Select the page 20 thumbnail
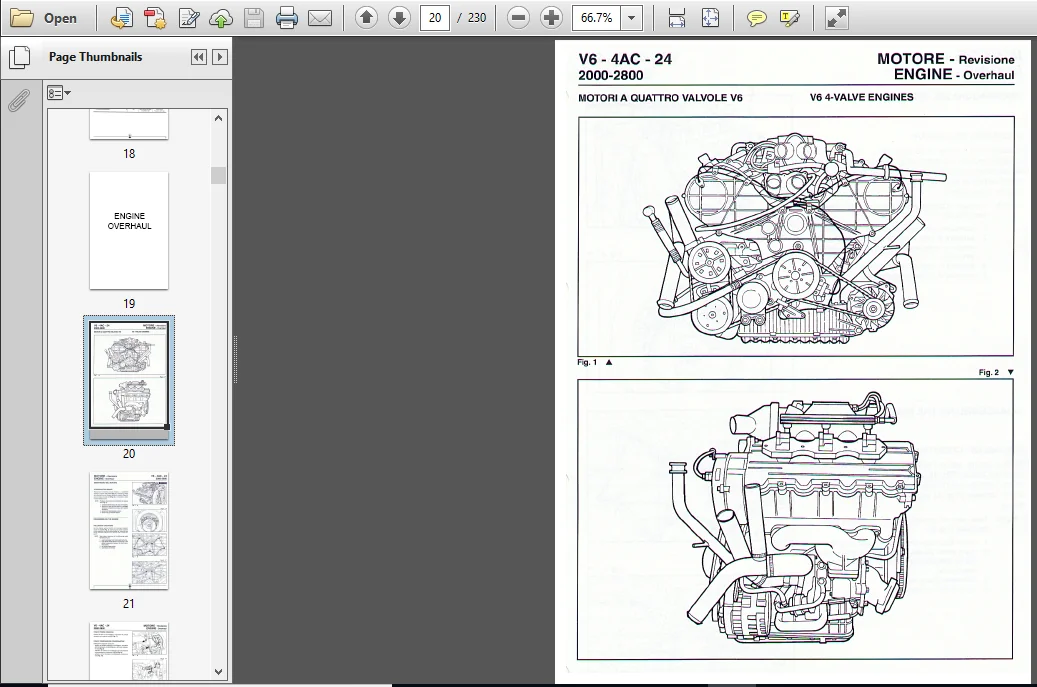Screen dimensions: 1037x687 [129, 380]
